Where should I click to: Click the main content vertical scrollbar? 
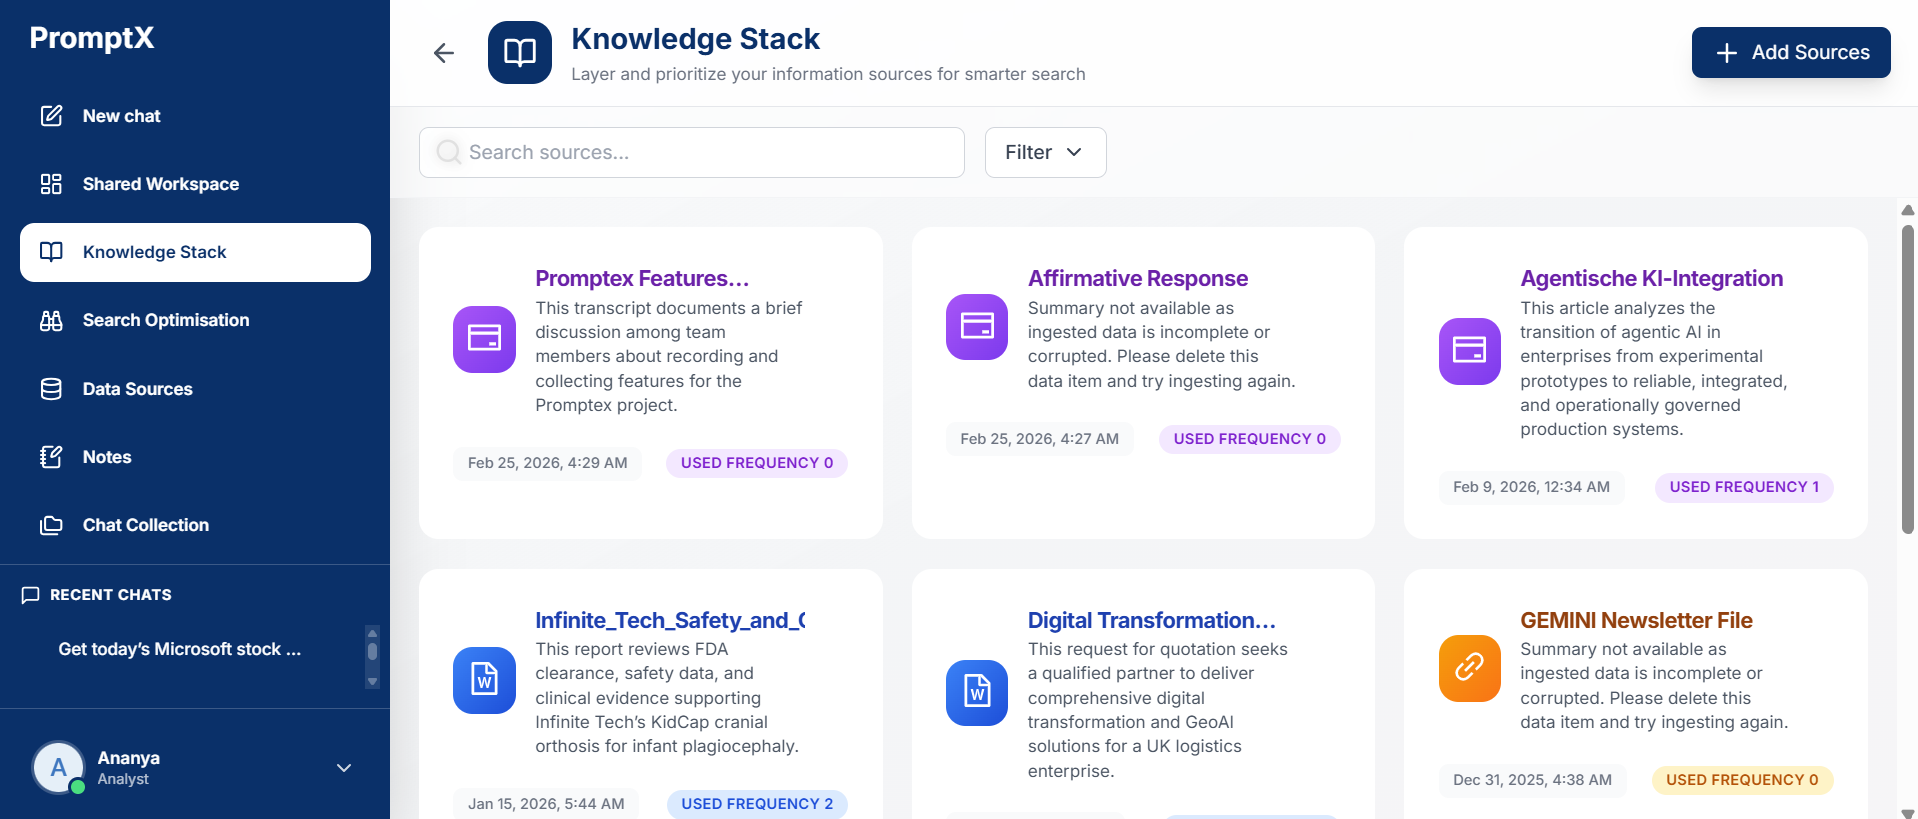pos(1908,380)
